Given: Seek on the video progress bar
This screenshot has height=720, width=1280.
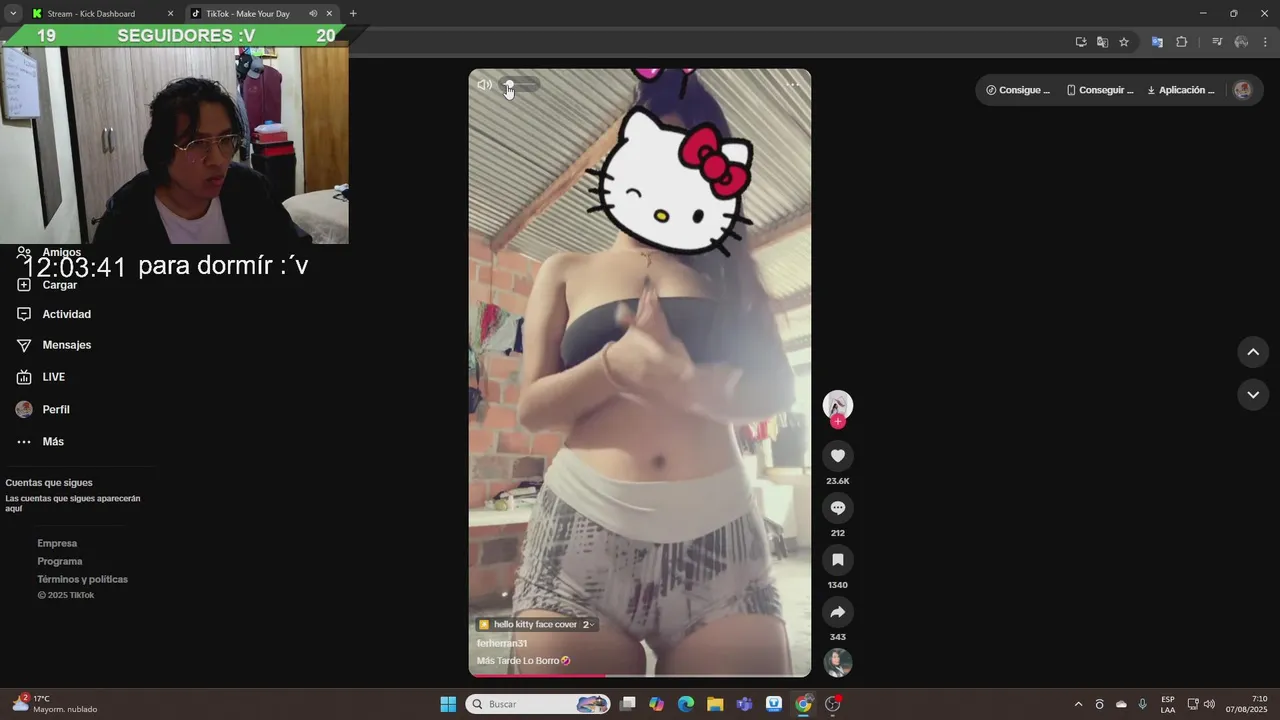Looking at the screenshot, I should pyautogui.click(x=640, y=675).
